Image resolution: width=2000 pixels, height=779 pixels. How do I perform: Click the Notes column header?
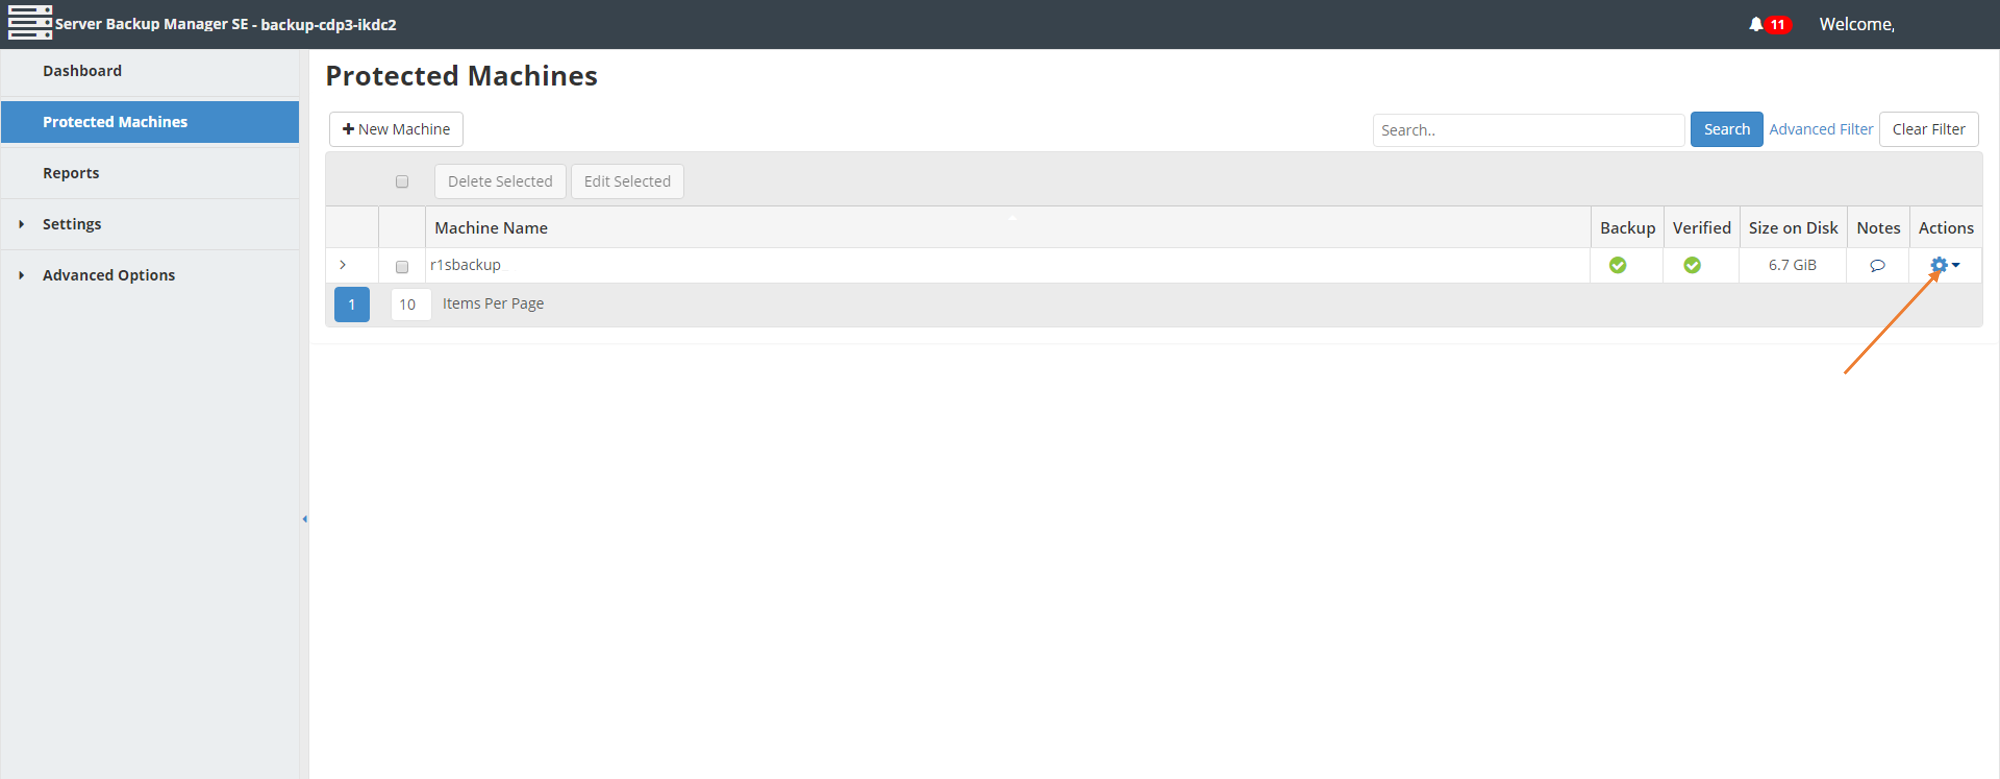pos(1878,228)
